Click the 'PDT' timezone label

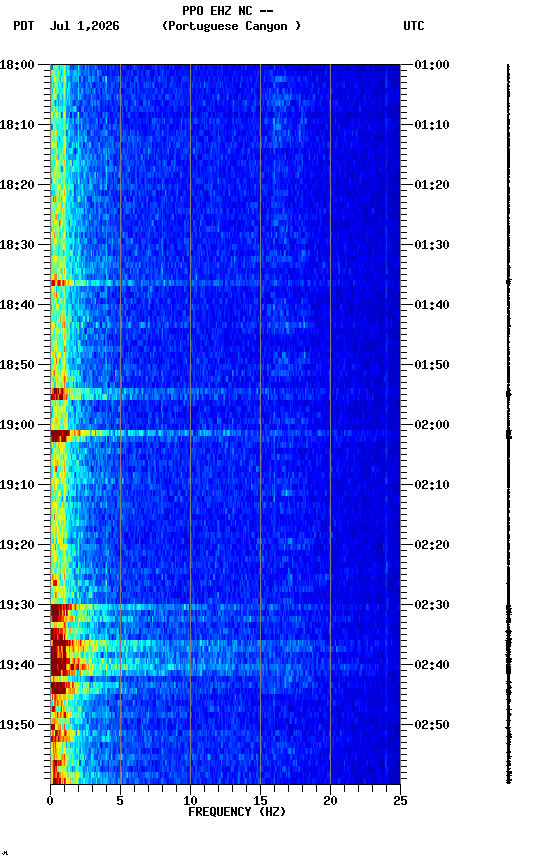click(23, 26)
